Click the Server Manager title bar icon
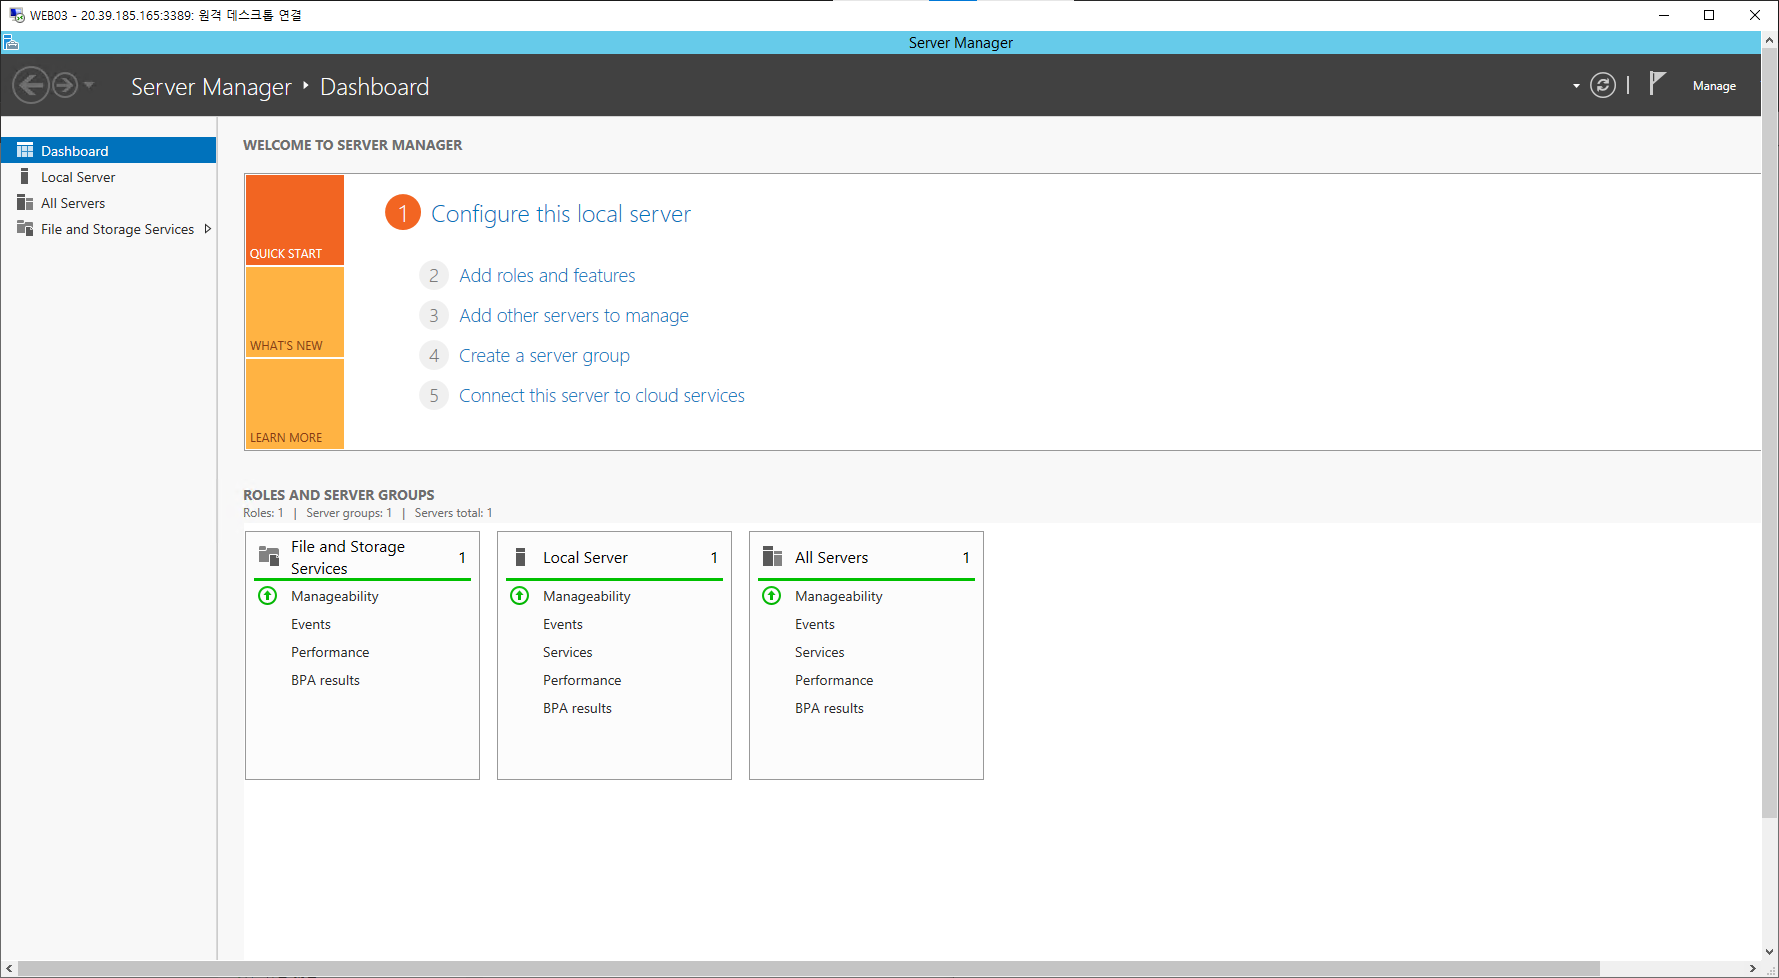 click(11, 42)
